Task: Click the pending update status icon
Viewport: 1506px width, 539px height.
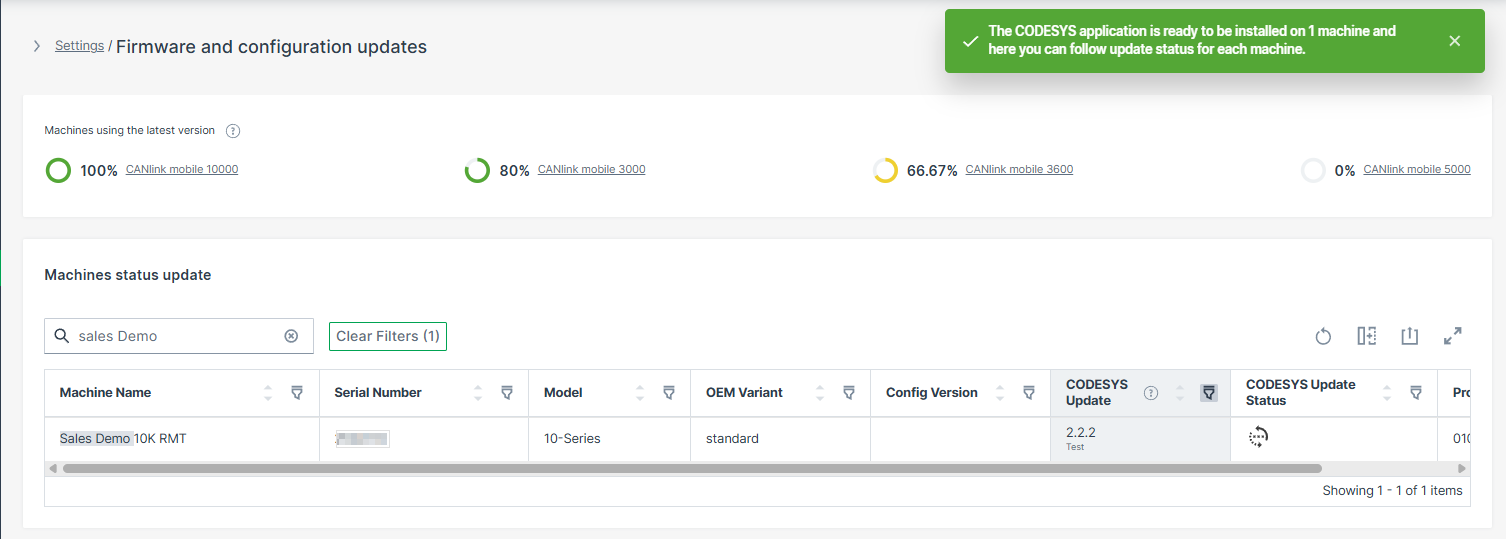Action: 1258,437
